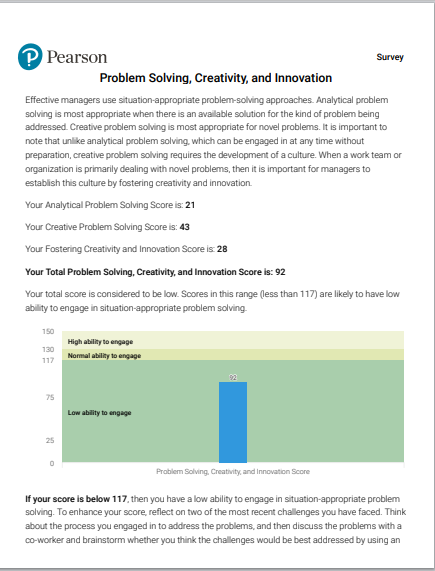Click the Fostering Creativity and Innovation Score 28
Image resolution: width=435 pixels, height=571 pixels.
pyautogui.click(x=222, y=249)
